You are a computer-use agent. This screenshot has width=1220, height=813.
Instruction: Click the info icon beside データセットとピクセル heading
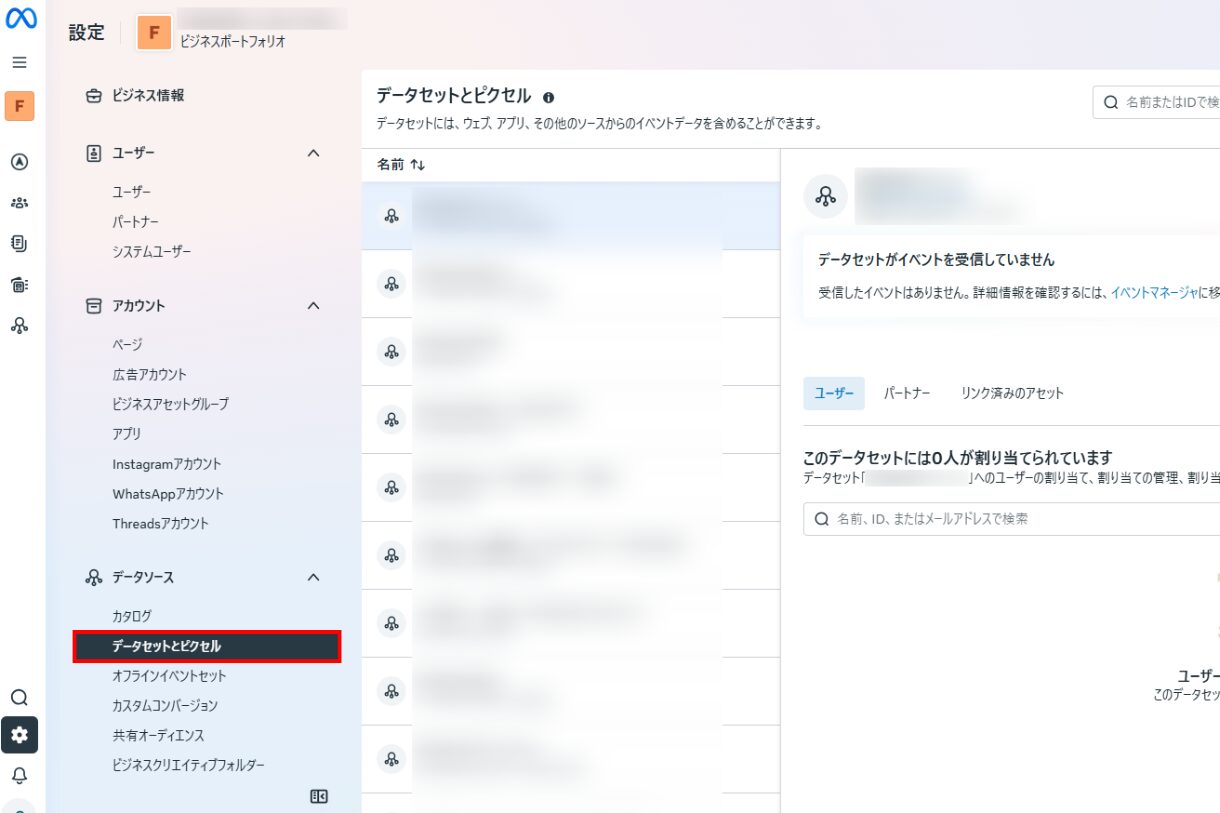(x=548, y=97)
